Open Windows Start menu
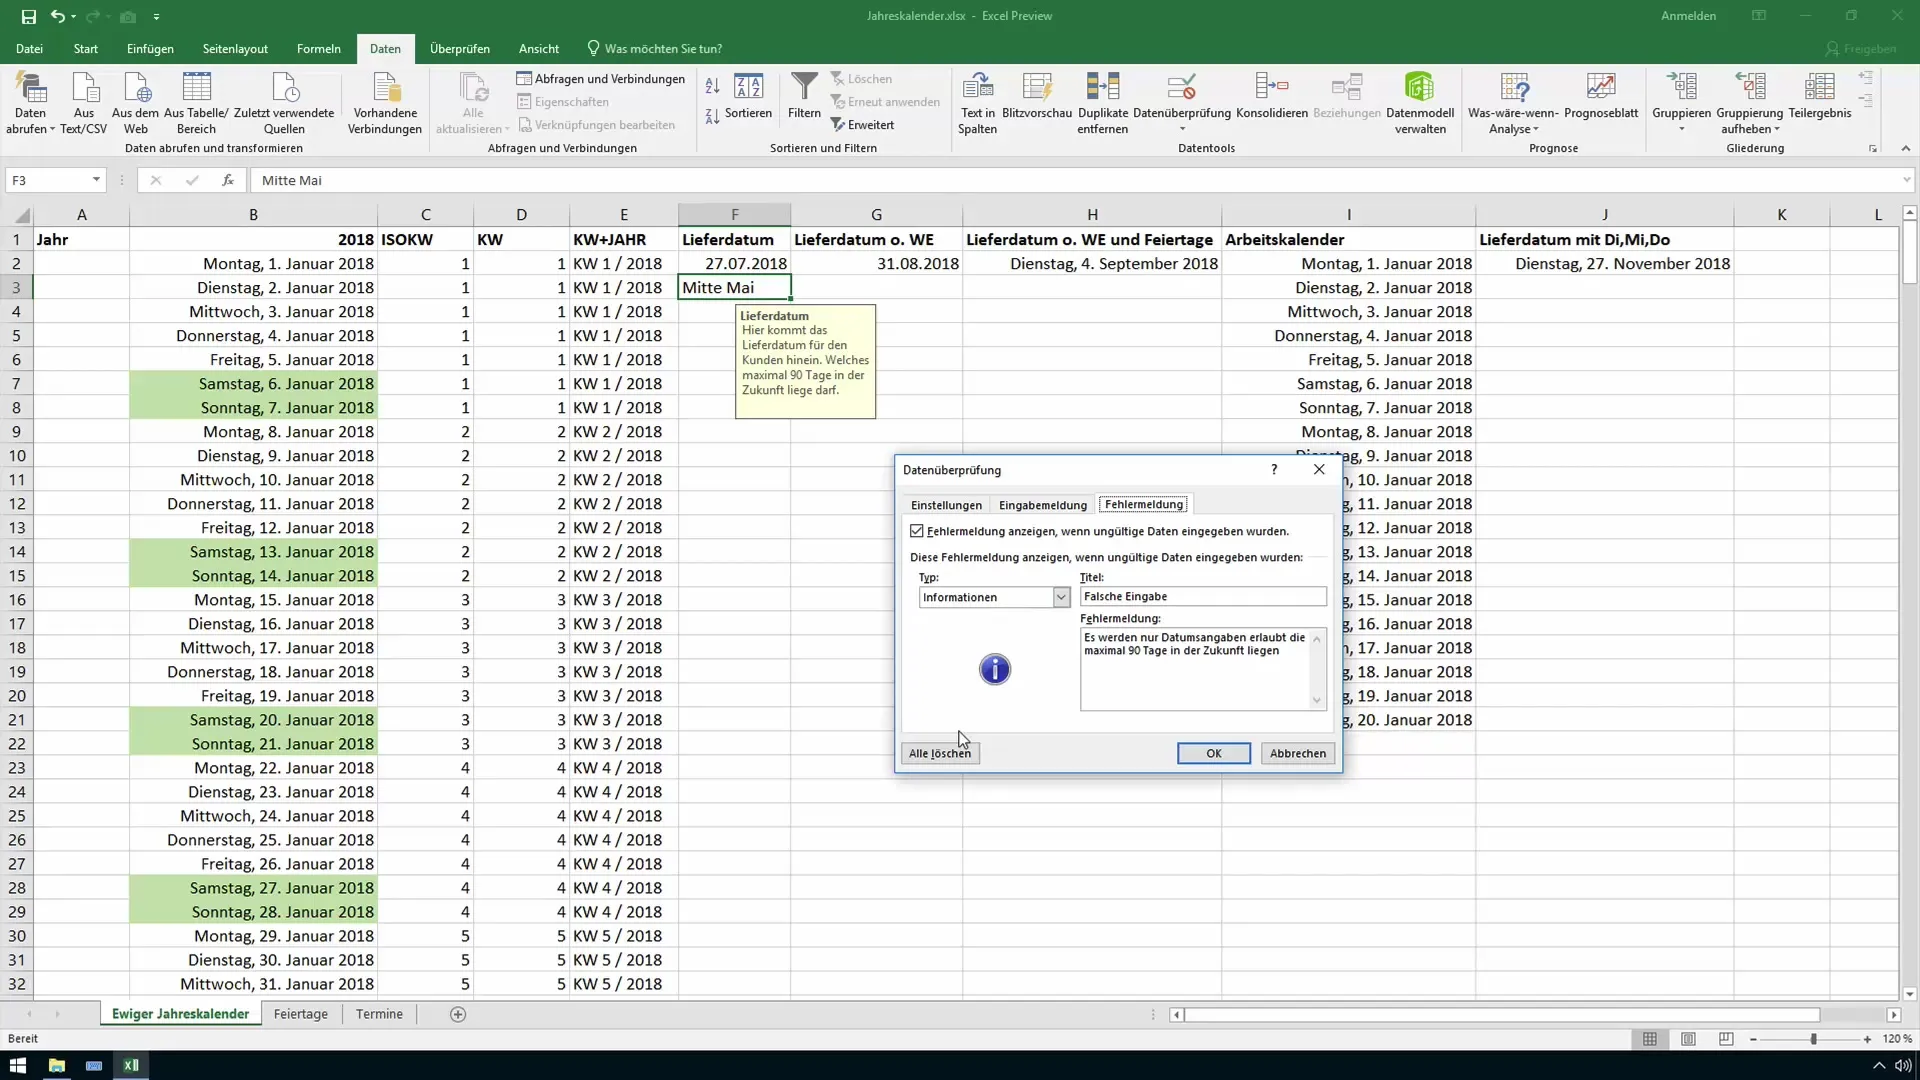The height and width of the screenshot is (1080, 1920). [18, 1066]
